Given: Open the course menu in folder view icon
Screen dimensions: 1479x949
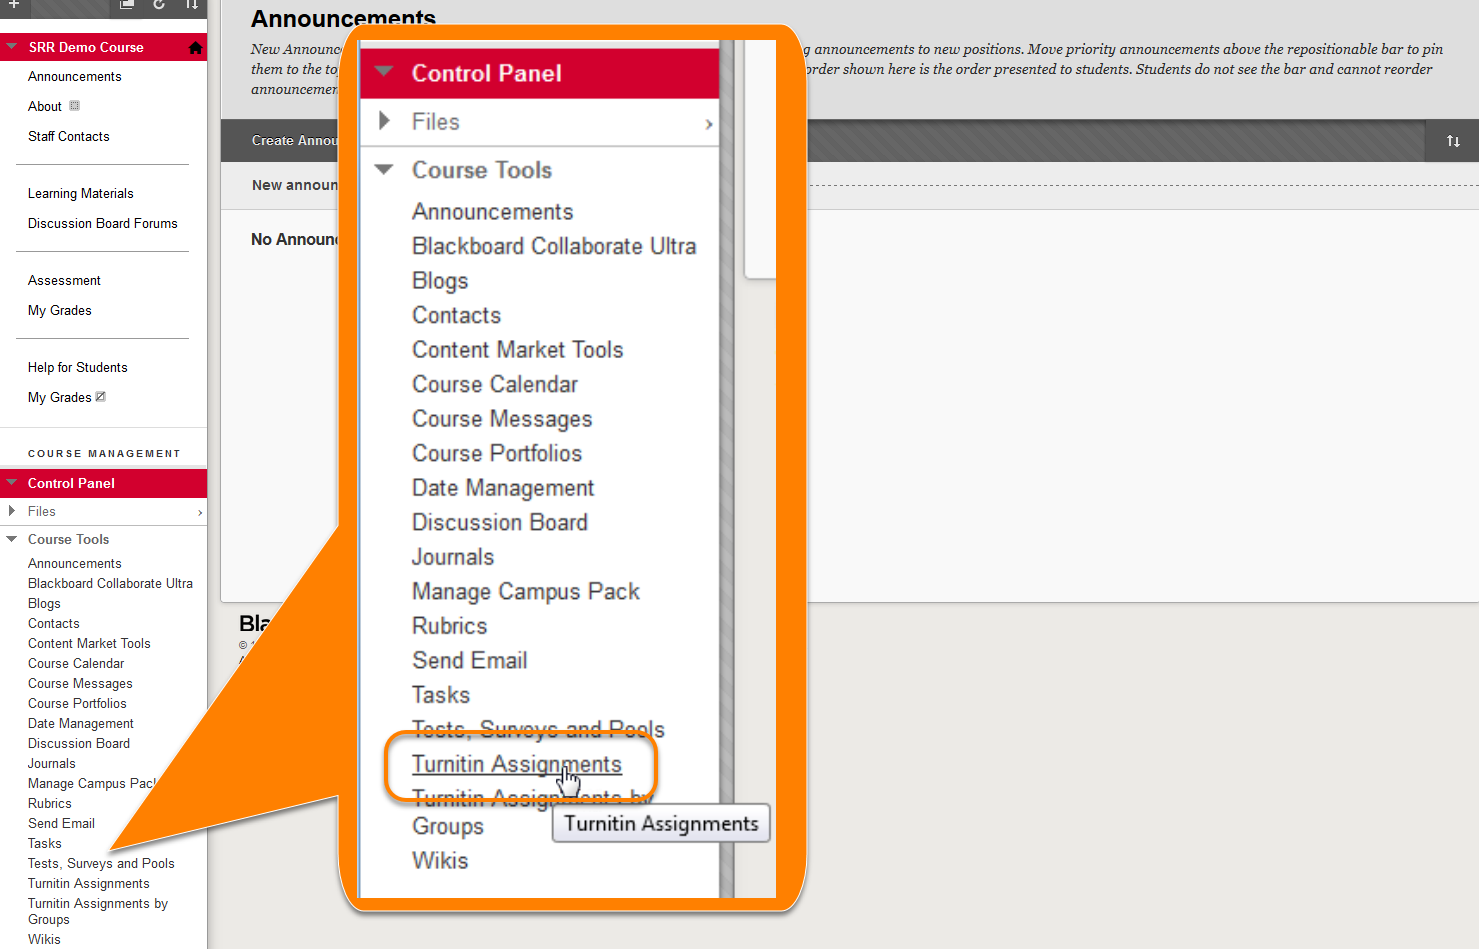Looking at the screenshot, I should point(127,4).
